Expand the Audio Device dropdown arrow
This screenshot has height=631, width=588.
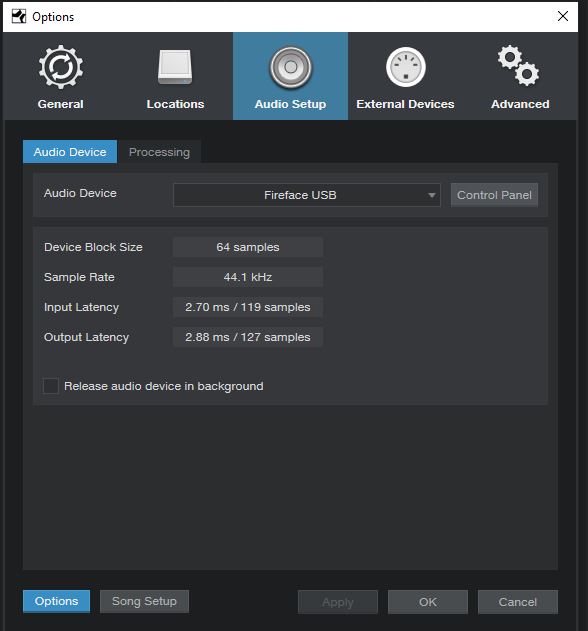(x=431, y=195)
